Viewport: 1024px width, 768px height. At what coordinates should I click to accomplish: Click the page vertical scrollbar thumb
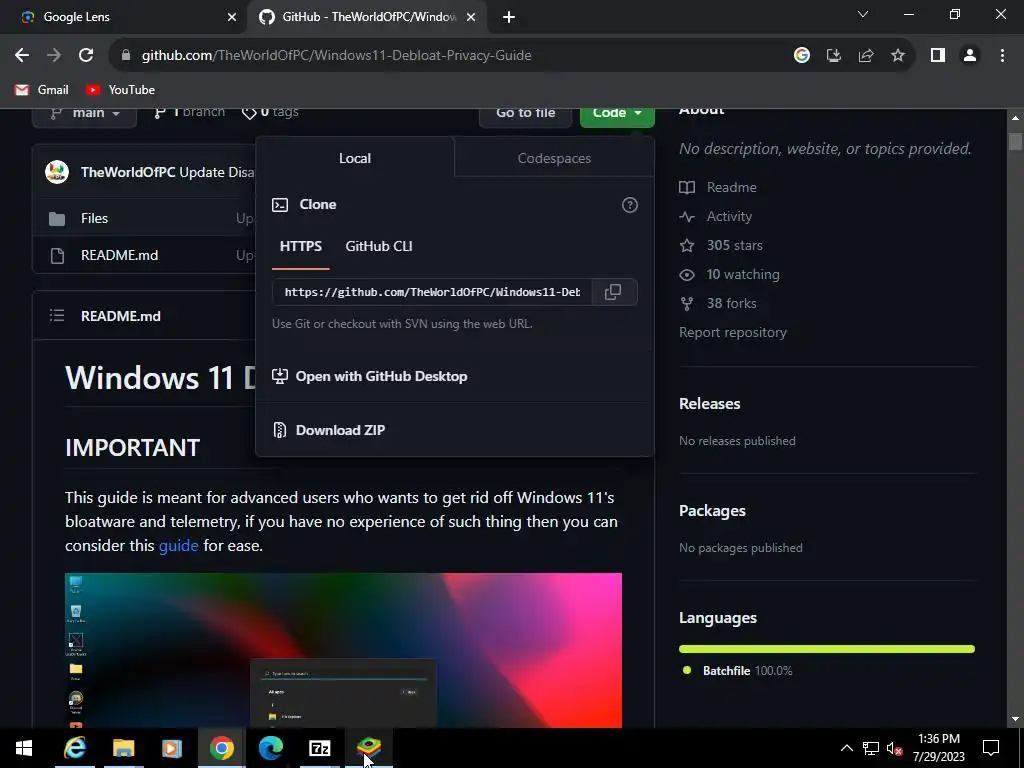1015,142
